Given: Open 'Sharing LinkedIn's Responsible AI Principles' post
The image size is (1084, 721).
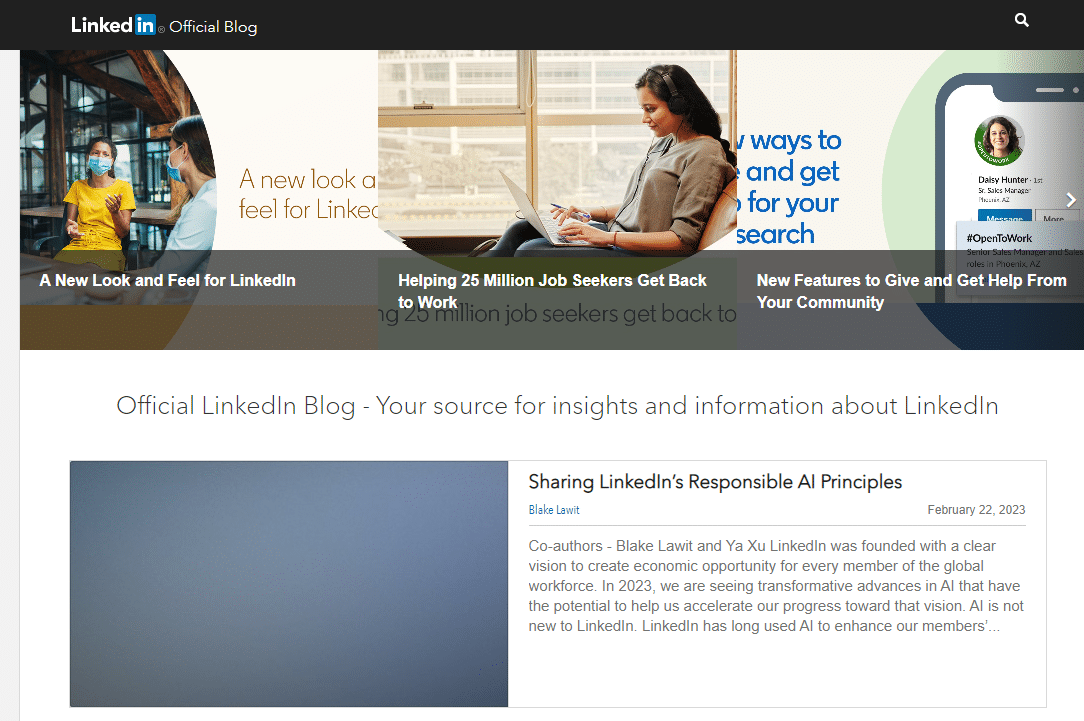Looking at the screenshot, I should coord(715,482).
